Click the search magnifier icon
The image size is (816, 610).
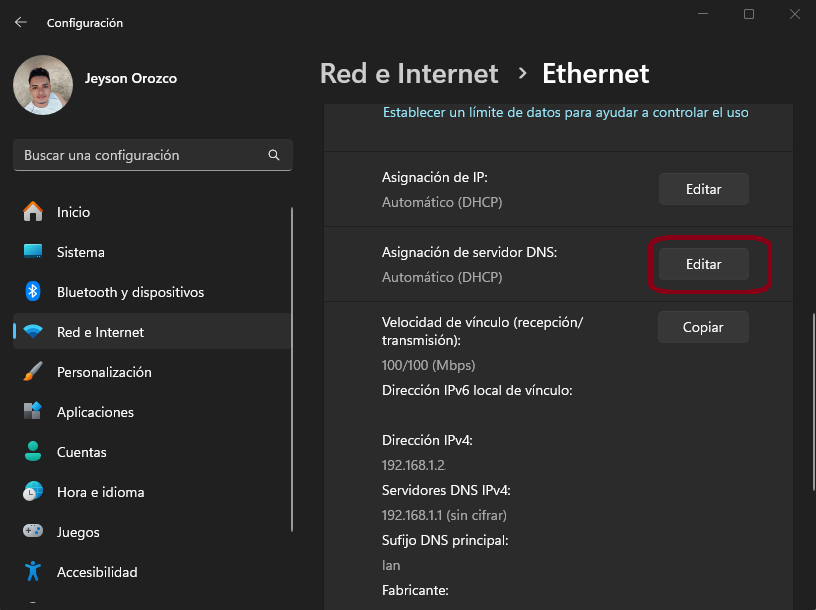tap(274, 156)
